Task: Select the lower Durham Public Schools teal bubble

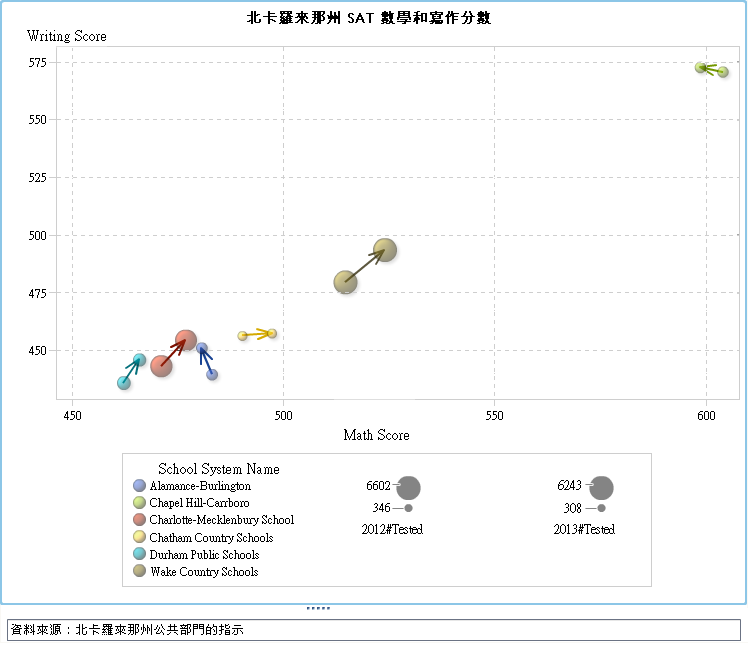Action: 124,383
